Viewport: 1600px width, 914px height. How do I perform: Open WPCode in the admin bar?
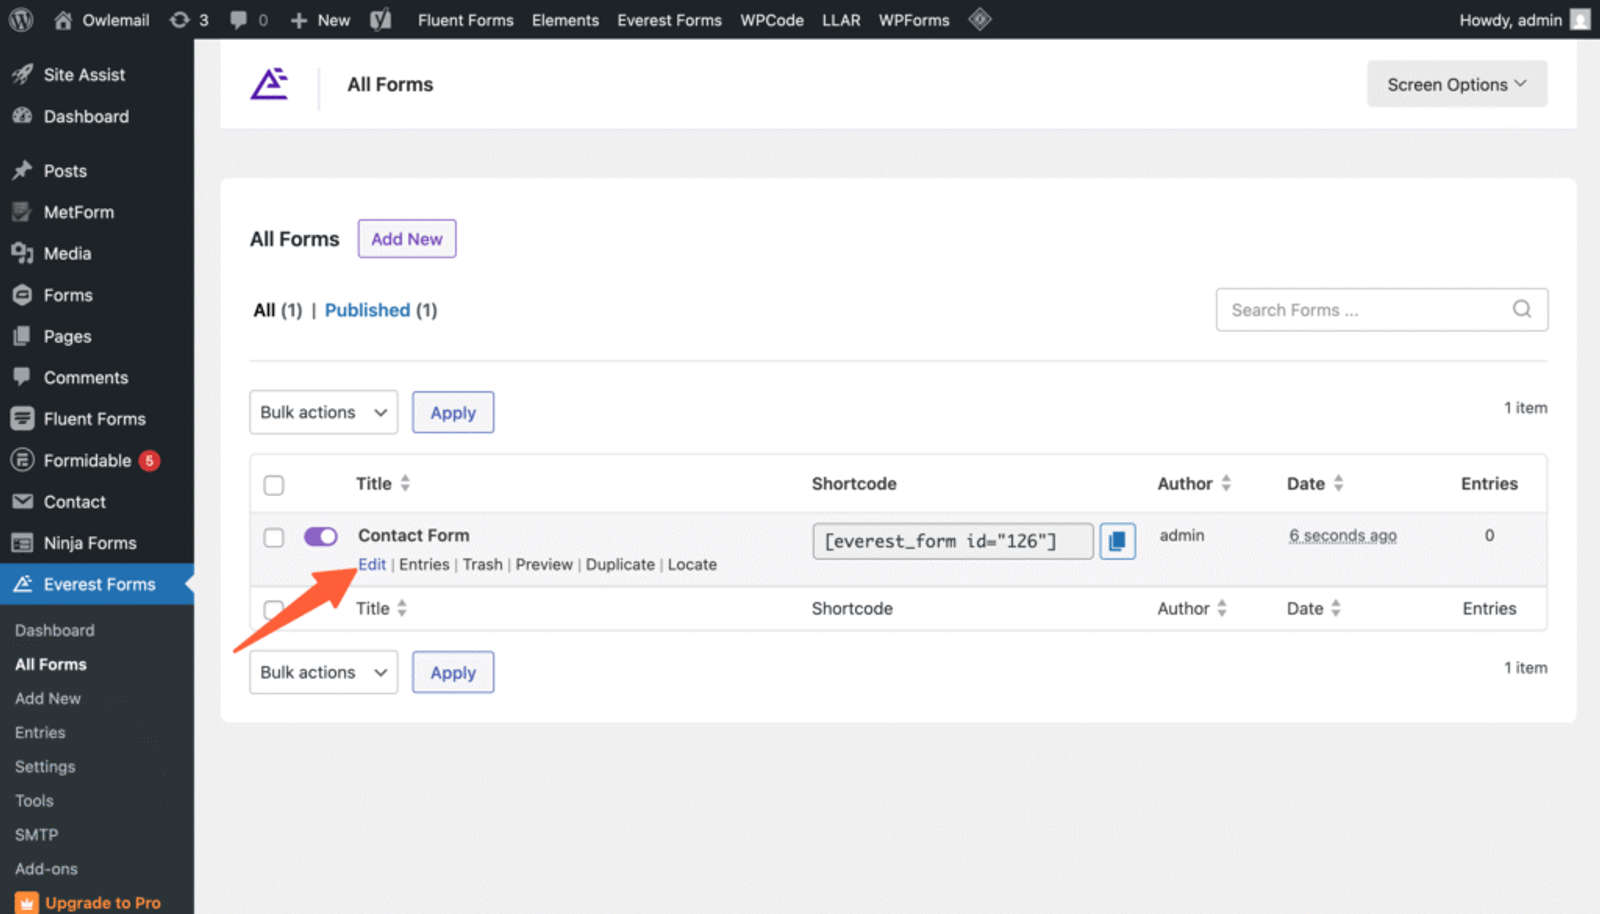[772, 20]
